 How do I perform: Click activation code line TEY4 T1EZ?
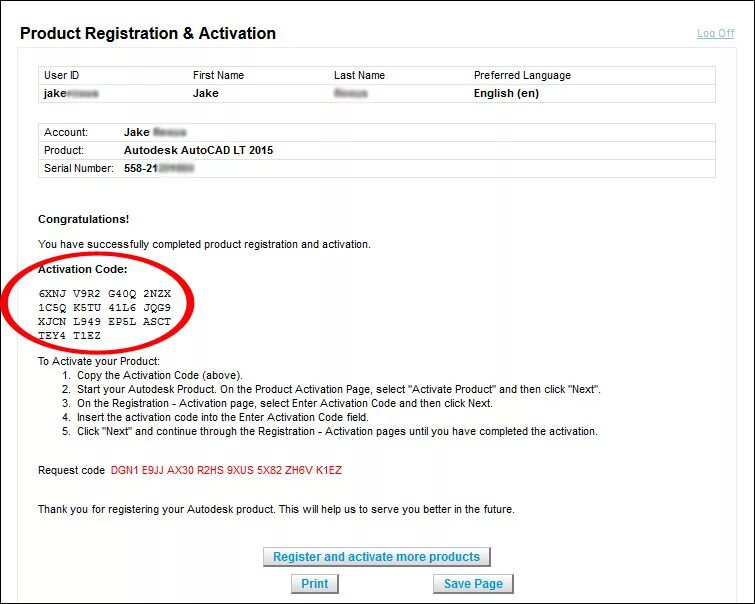(x=69, y=336)
